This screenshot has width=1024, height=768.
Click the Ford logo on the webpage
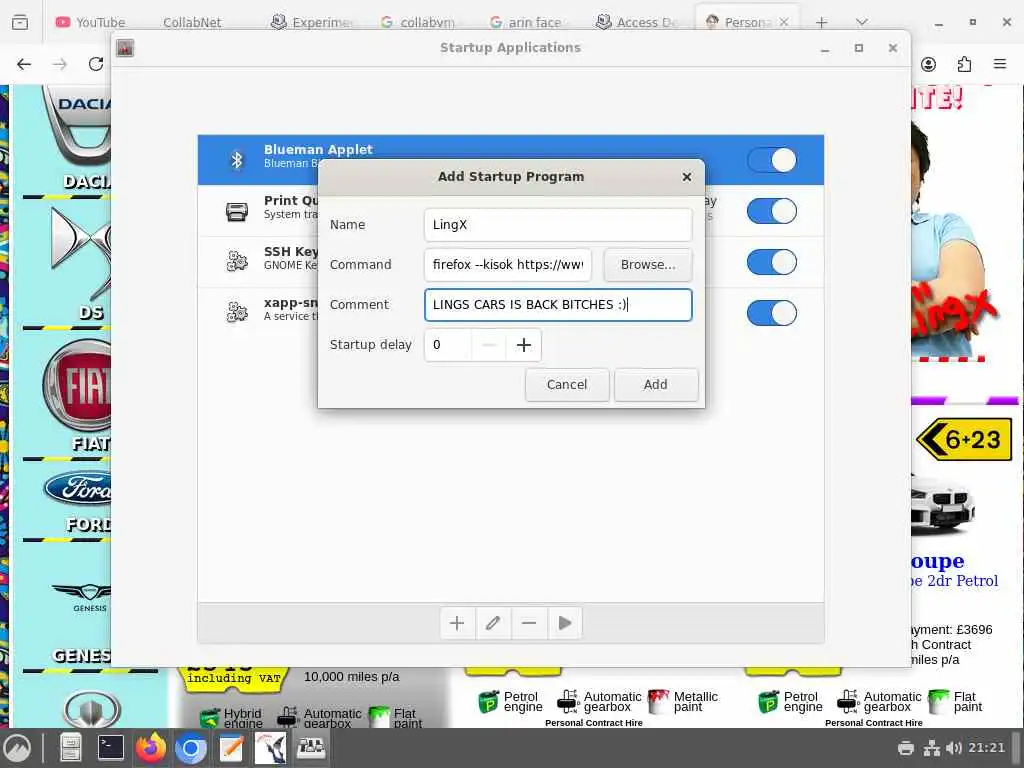(x=78, y=488)
